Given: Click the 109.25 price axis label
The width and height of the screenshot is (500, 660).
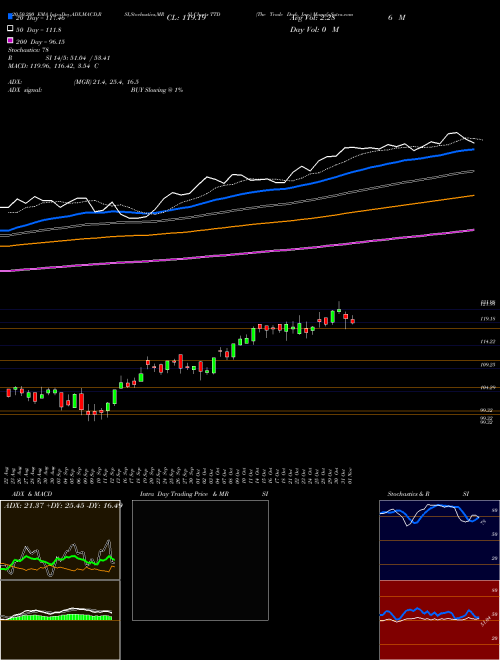Looking at the screenshot, I should [x=488, y=365].
